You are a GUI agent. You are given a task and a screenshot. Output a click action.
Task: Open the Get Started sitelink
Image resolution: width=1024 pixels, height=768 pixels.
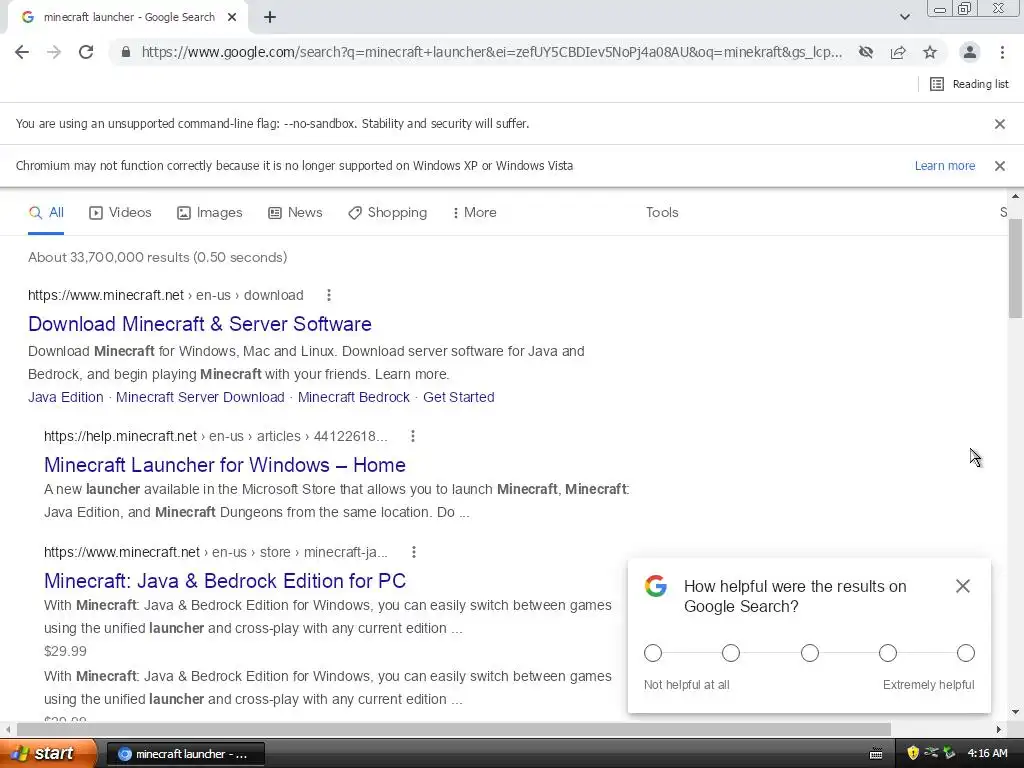coord(458,397)
